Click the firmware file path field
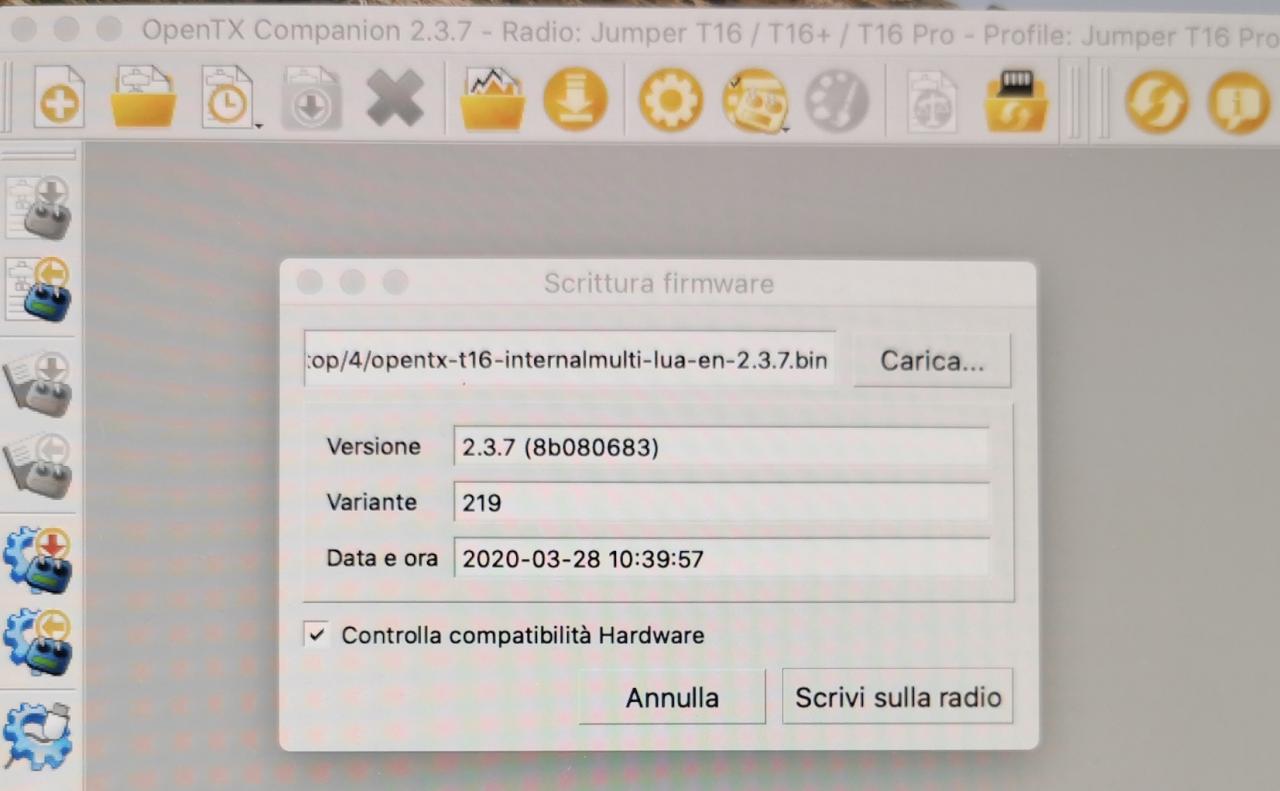This screenshot has width=1280, height=791. point(569,360)
